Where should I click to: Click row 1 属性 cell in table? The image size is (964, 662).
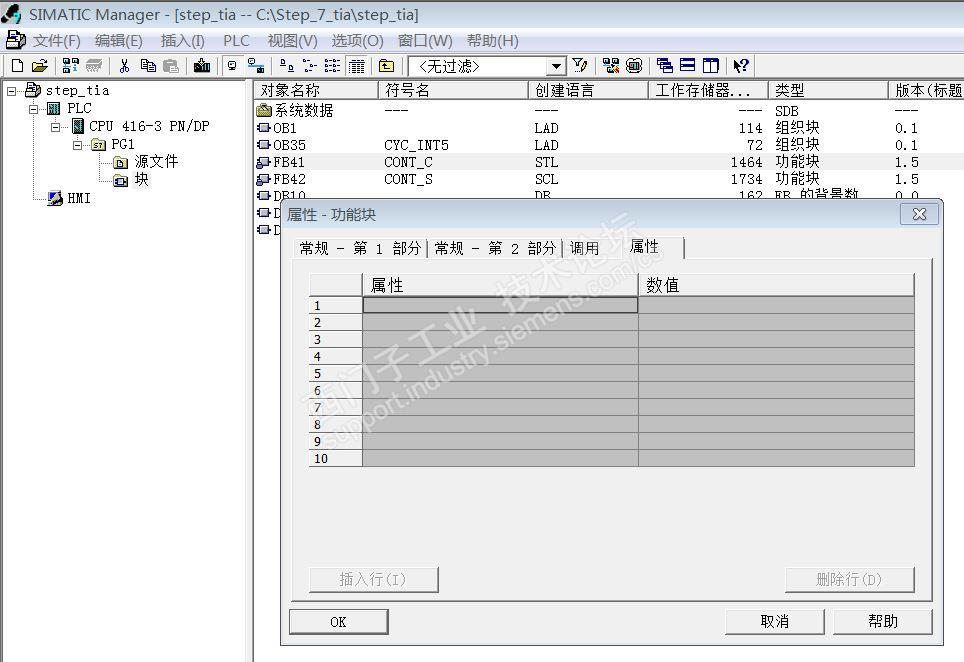click(x=500, y=305)
